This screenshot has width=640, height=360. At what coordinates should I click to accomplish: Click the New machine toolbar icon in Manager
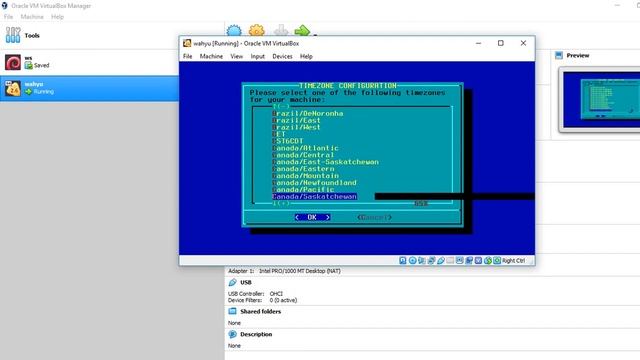(234, 31)
